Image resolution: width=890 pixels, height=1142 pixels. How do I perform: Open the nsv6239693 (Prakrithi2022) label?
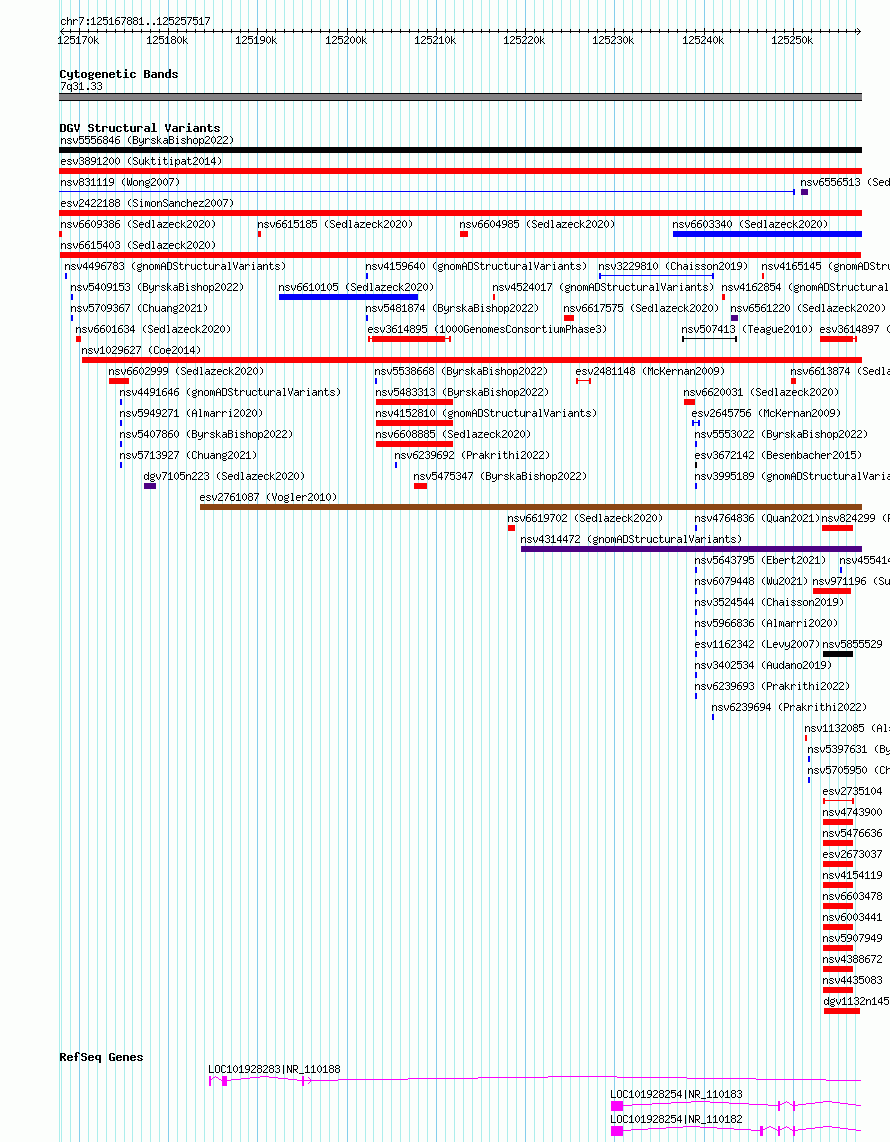coord(772,687)
